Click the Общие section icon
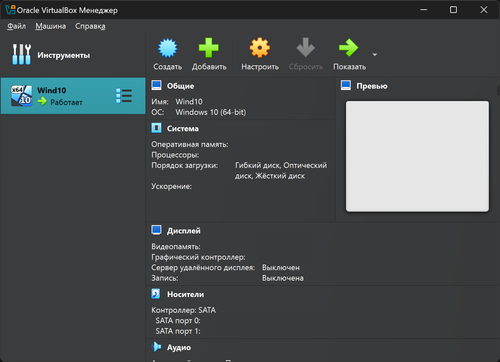 coord(156,85)
